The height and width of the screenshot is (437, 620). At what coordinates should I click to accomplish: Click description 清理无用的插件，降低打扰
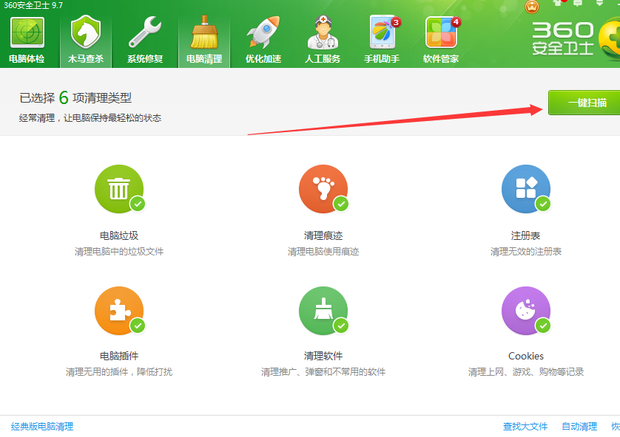pos(119,372)
